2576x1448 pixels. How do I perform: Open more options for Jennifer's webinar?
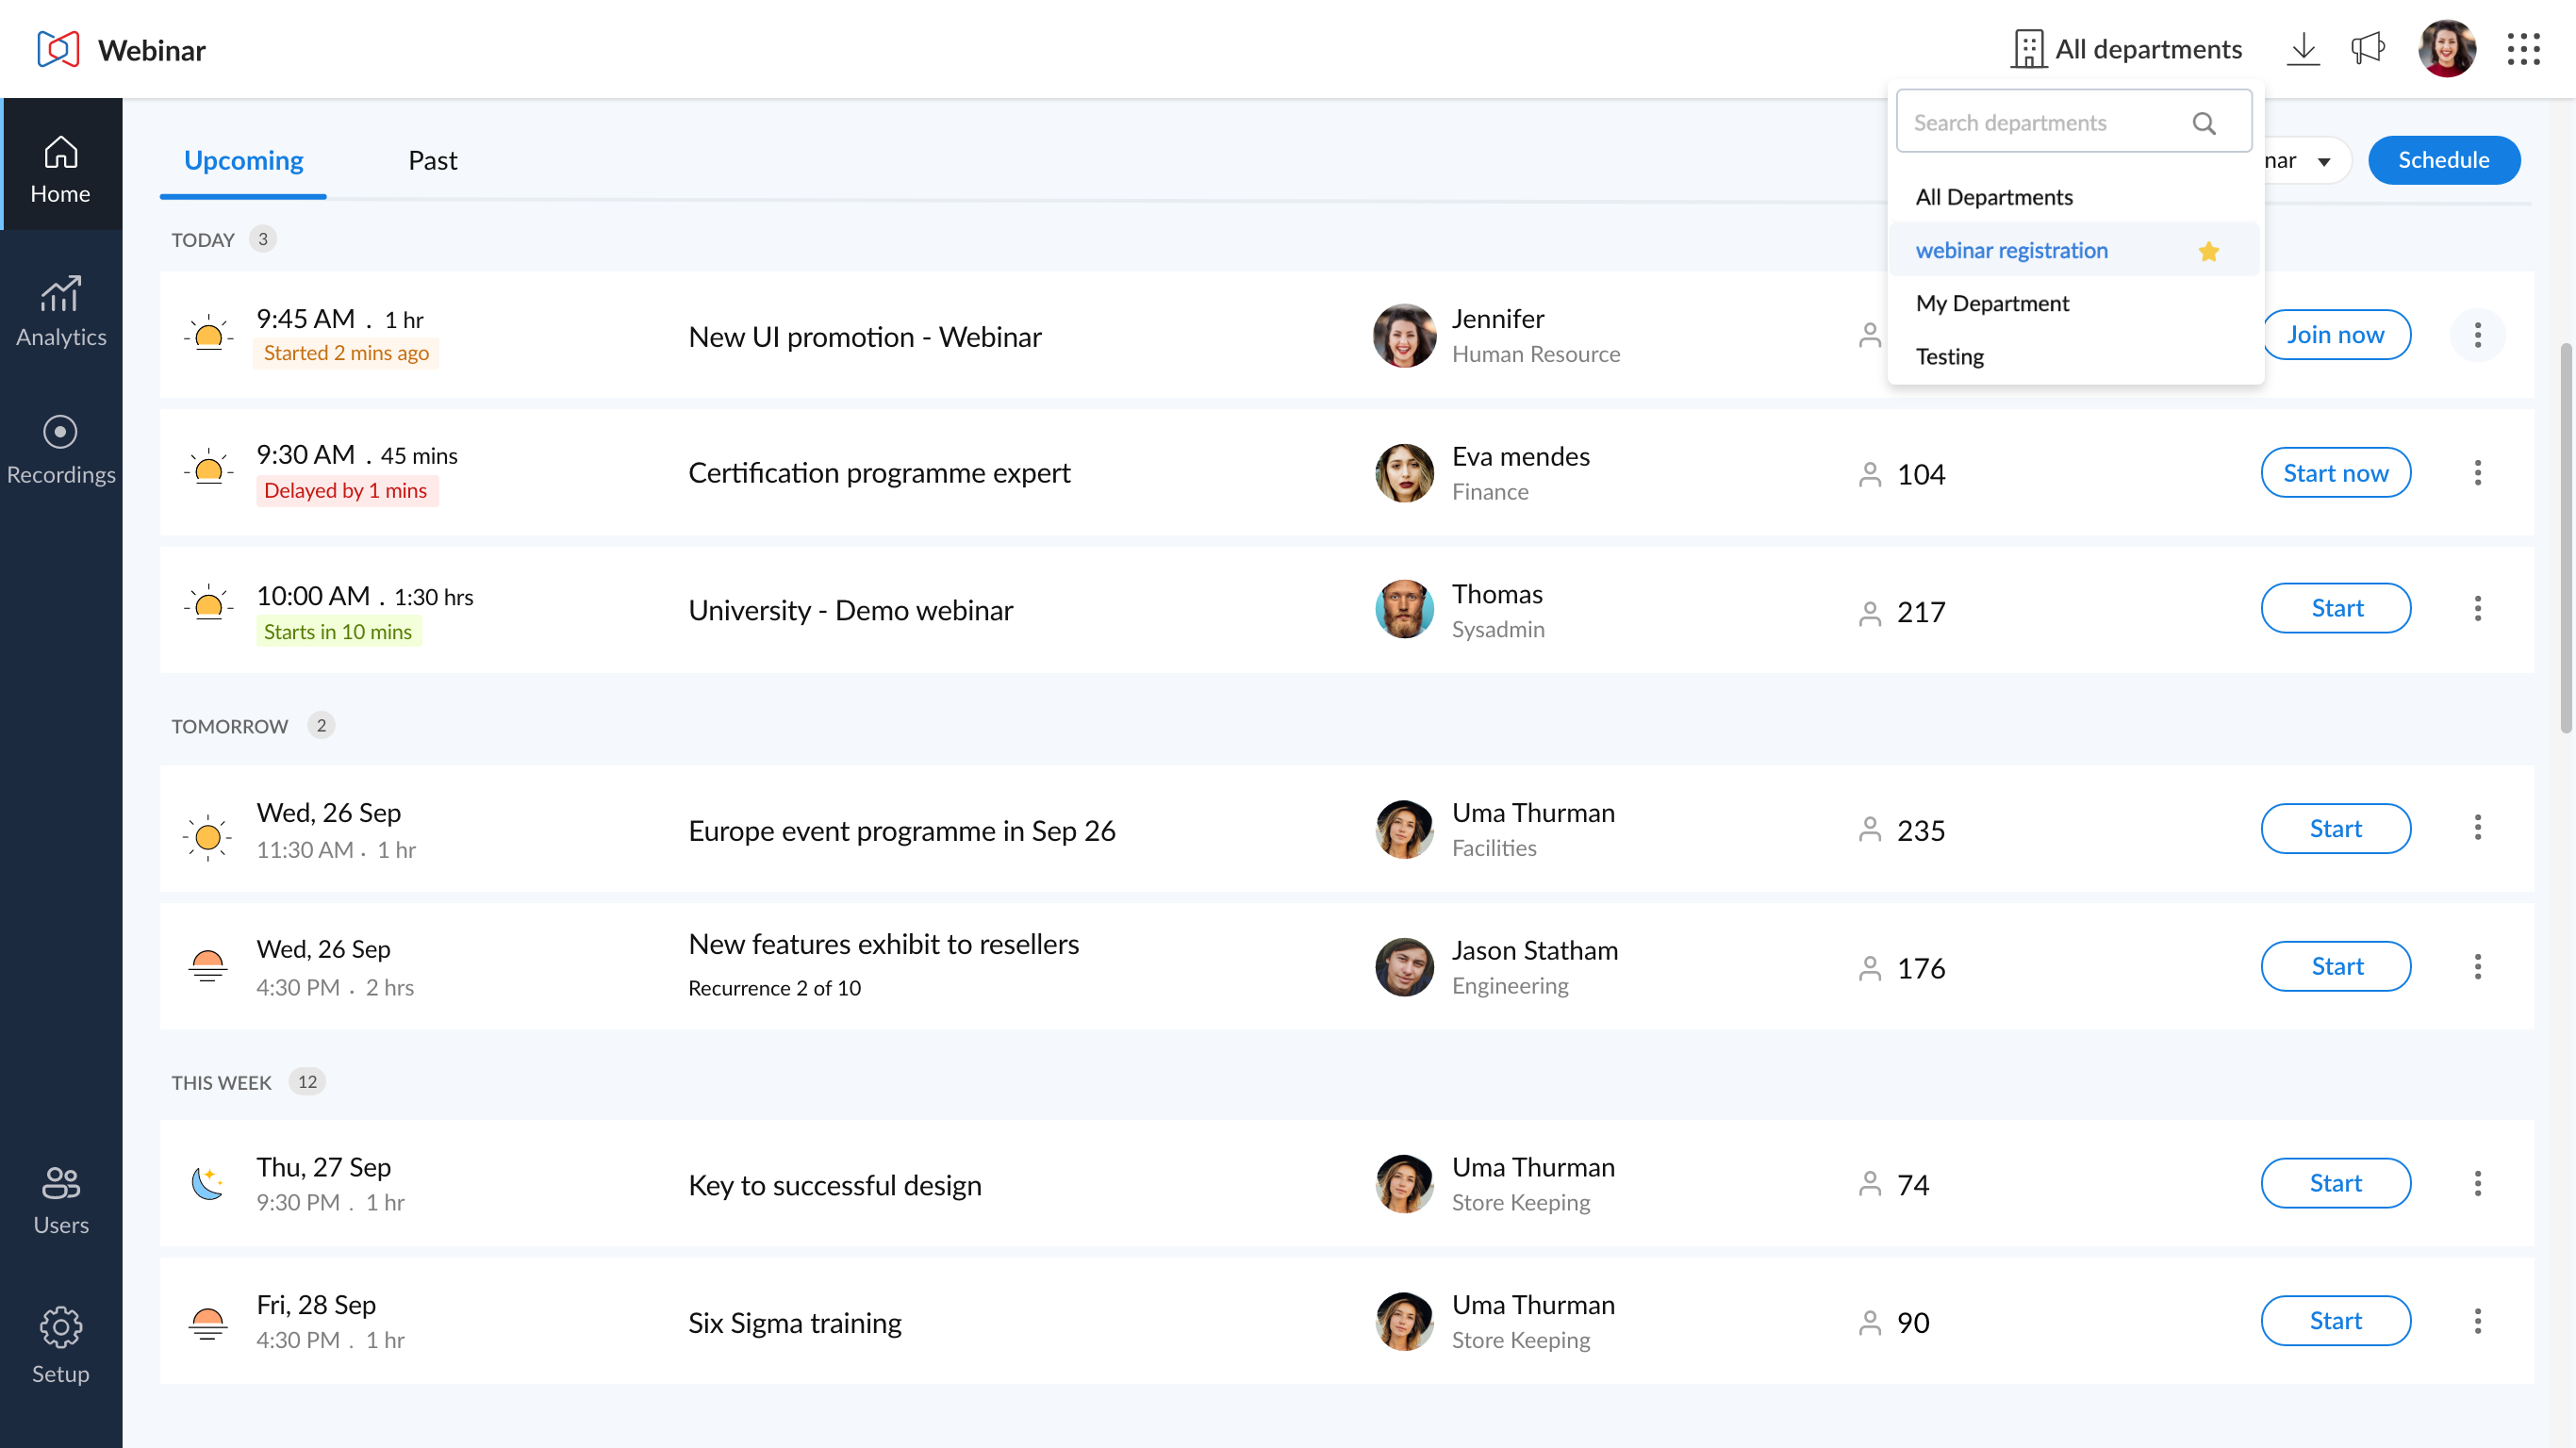[2477, 335]
